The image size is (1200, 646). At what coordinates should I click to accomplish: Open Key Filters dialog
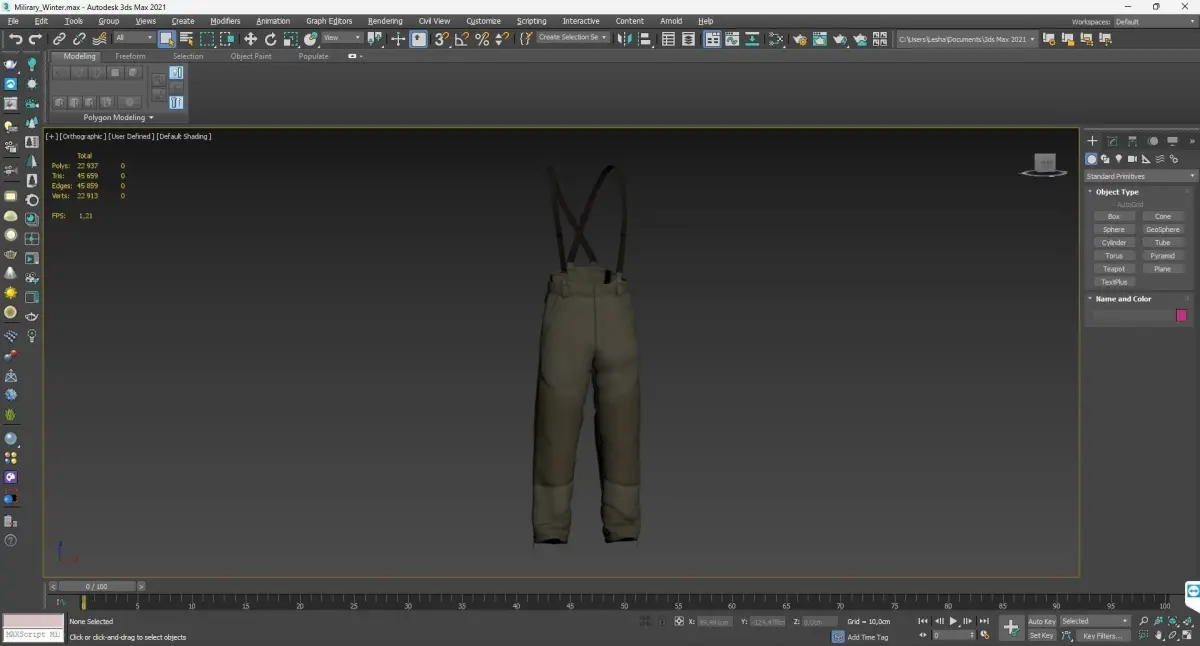tap(1103, 636)
